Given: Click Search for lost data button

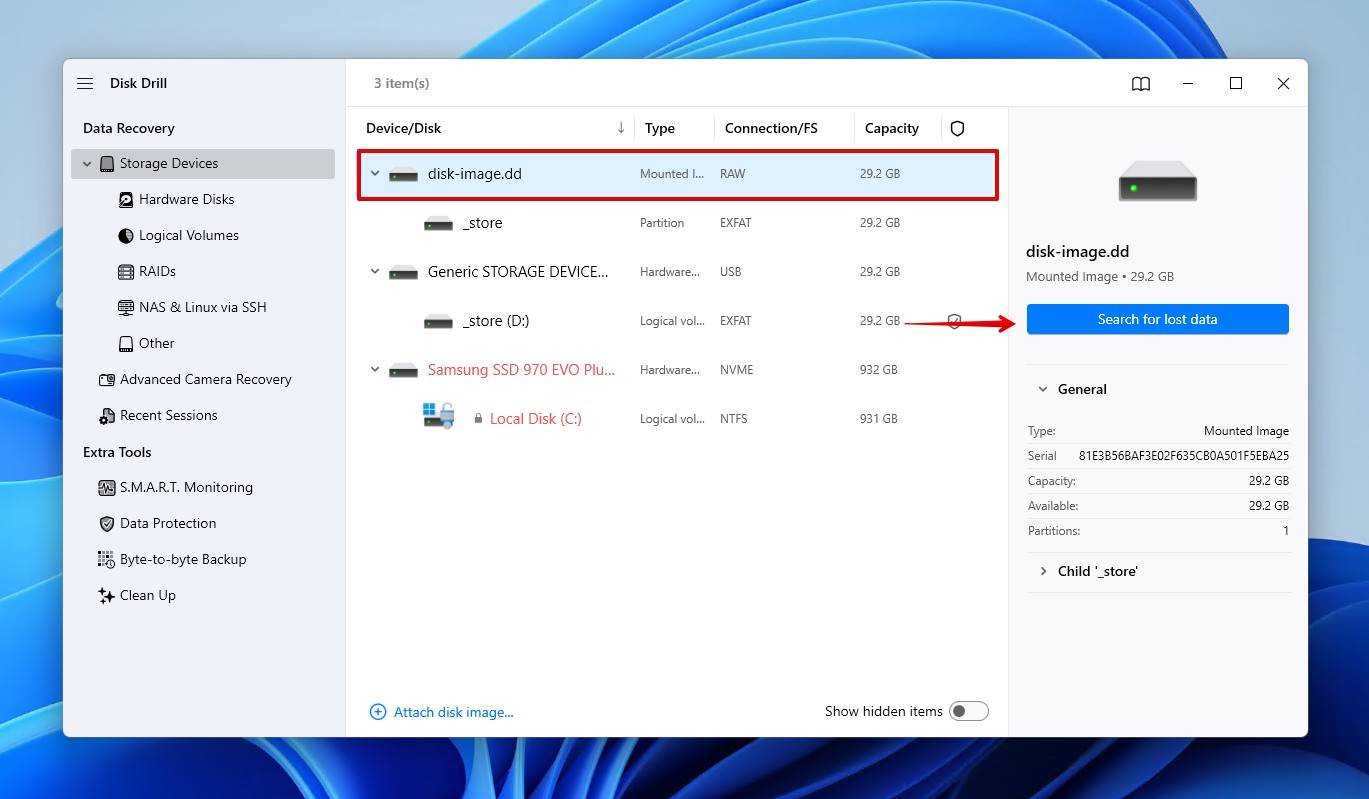Looking at the screenshot, I should tap(1157, 319).
